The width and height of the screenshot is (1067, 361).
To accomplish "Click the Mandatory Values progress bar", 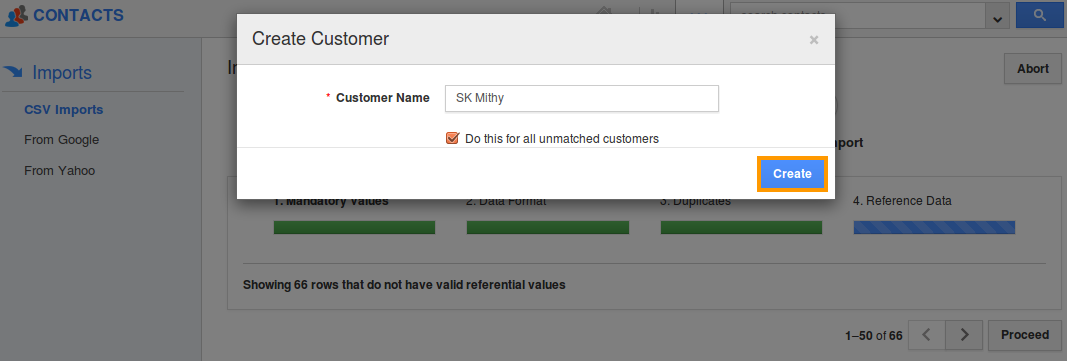I will pos(354,227).
